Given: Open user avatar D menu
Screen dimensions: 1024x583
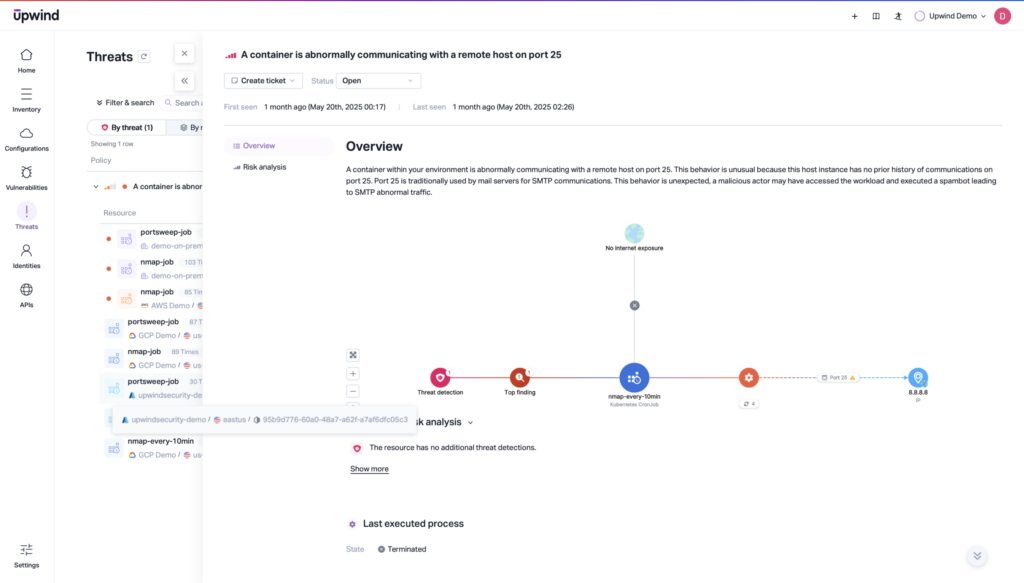Looking at the screenshot, I should (x=1002, y=16).
